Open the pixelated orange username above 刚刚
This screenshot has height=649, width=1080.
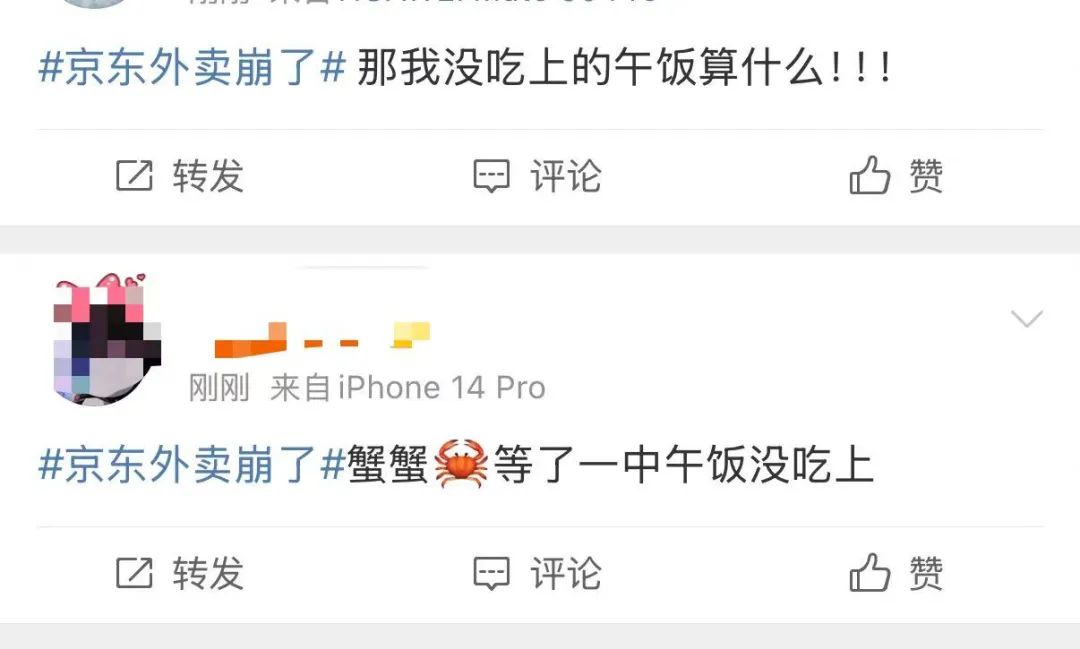(322, 340)
